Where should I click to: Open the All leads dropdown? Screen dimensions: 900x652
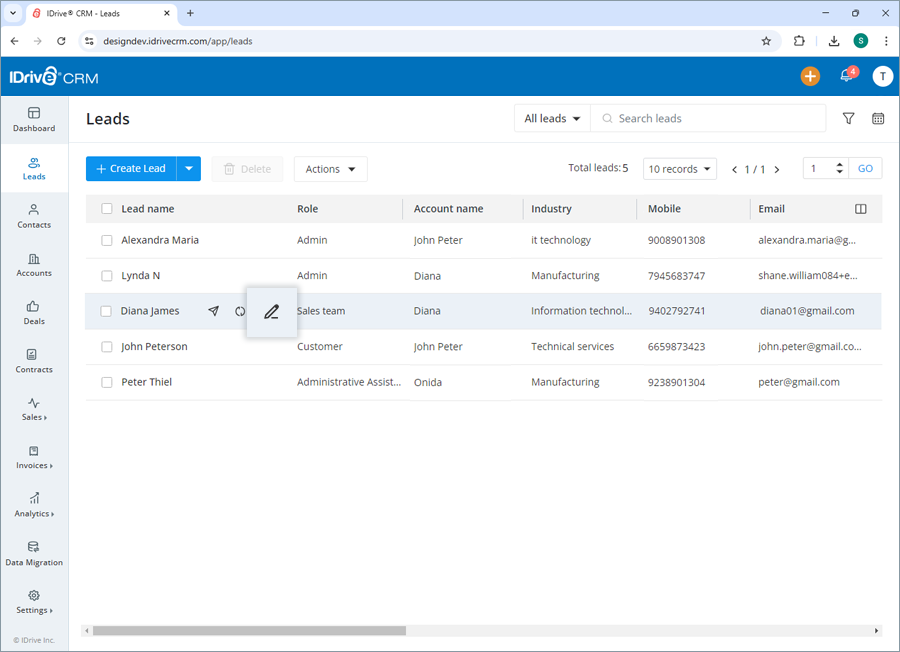[x=551, y=118]
